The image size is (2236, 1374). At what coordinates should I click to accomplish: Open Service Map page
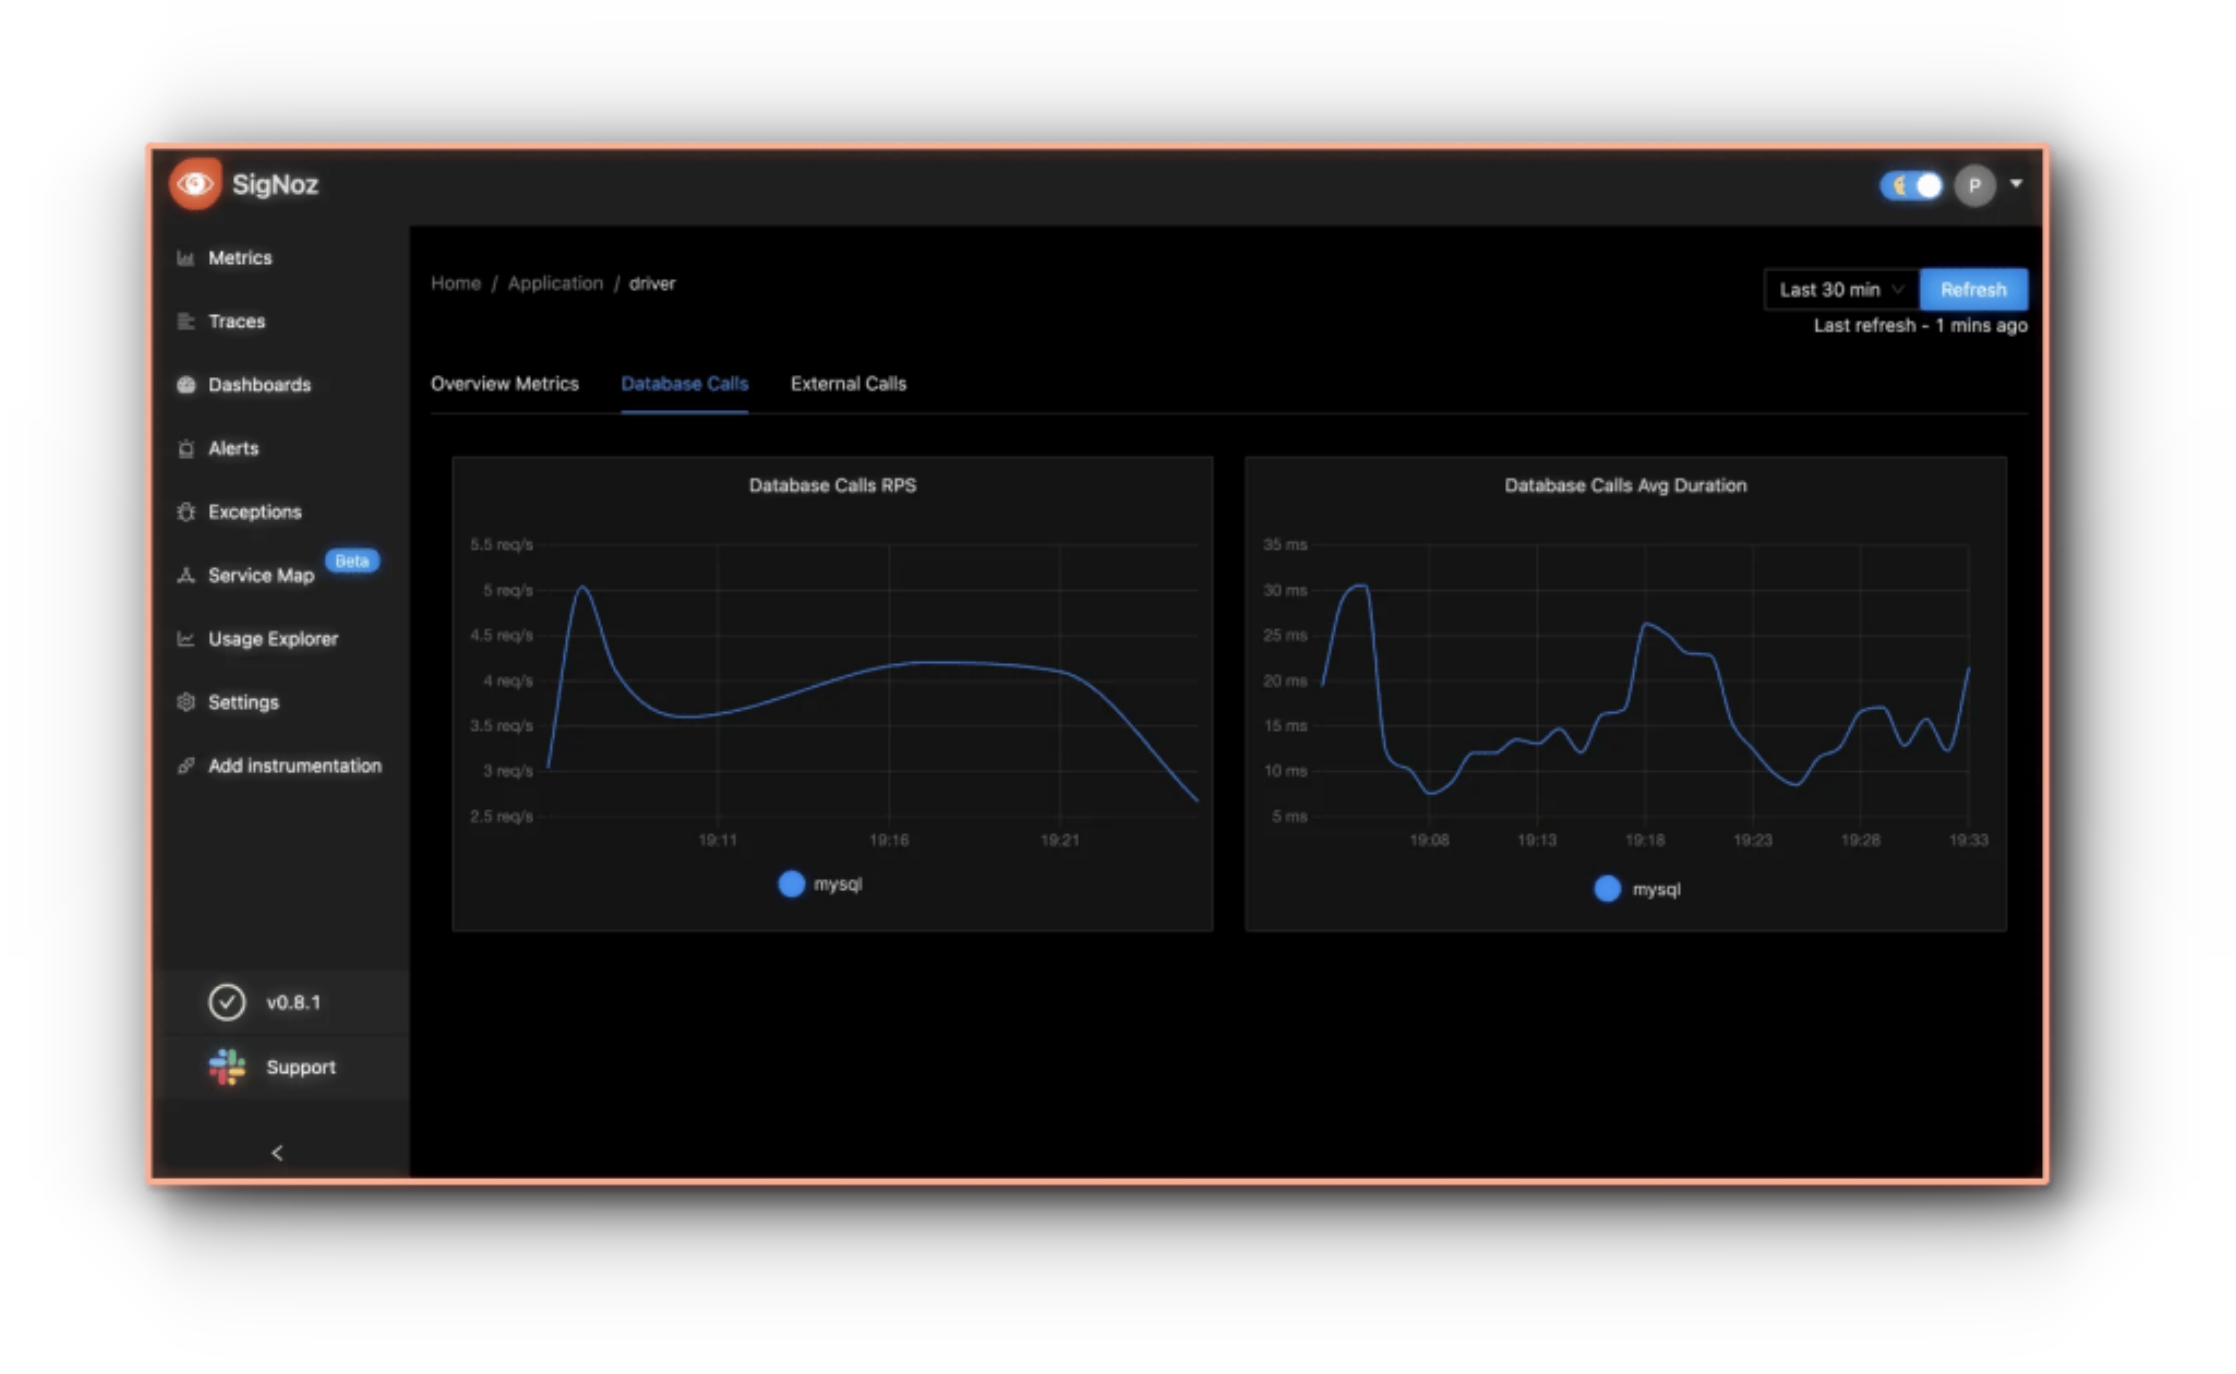[x=261, y=575]
